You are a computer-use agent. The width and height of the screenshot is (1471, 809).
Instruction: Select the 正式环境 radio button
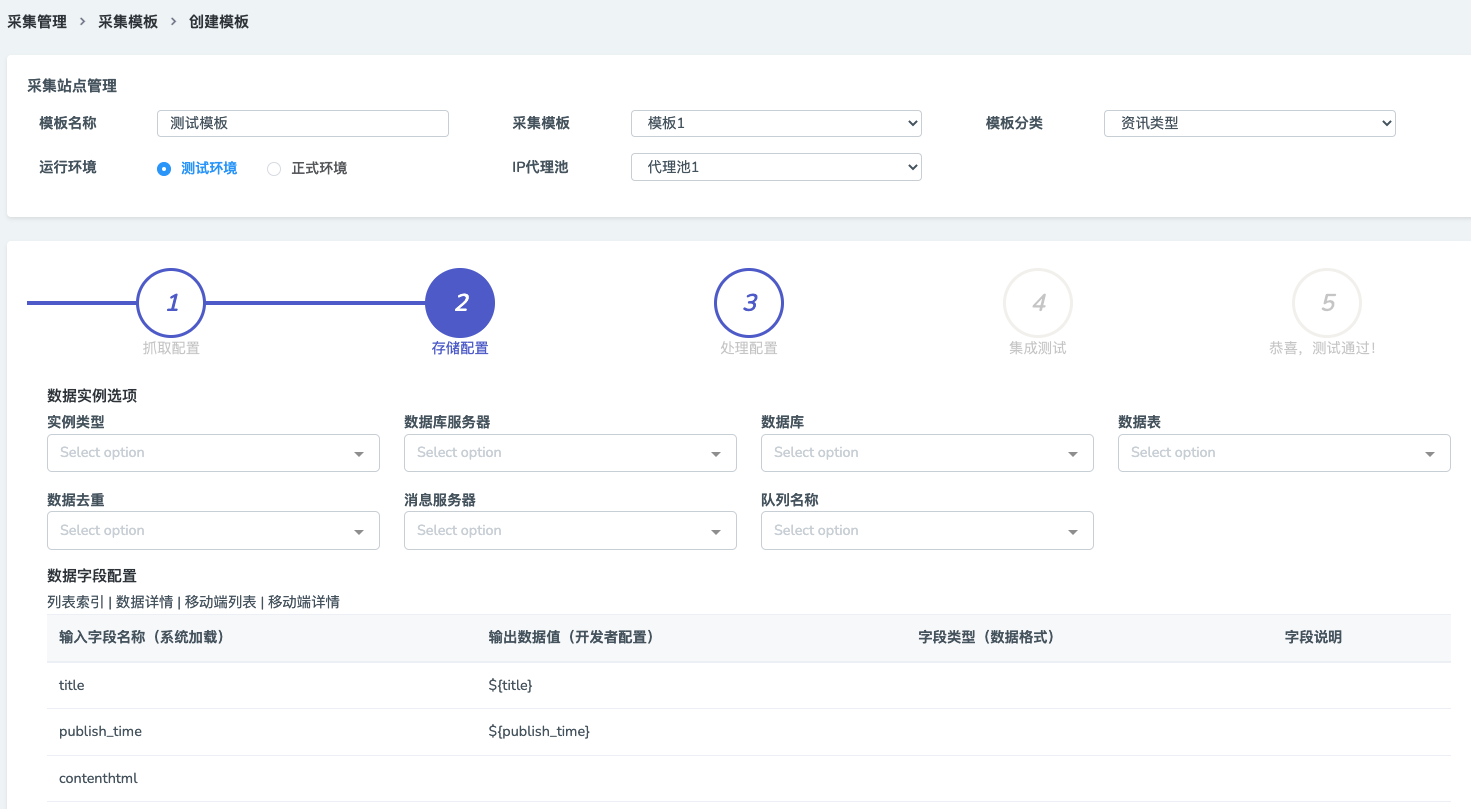274,168
